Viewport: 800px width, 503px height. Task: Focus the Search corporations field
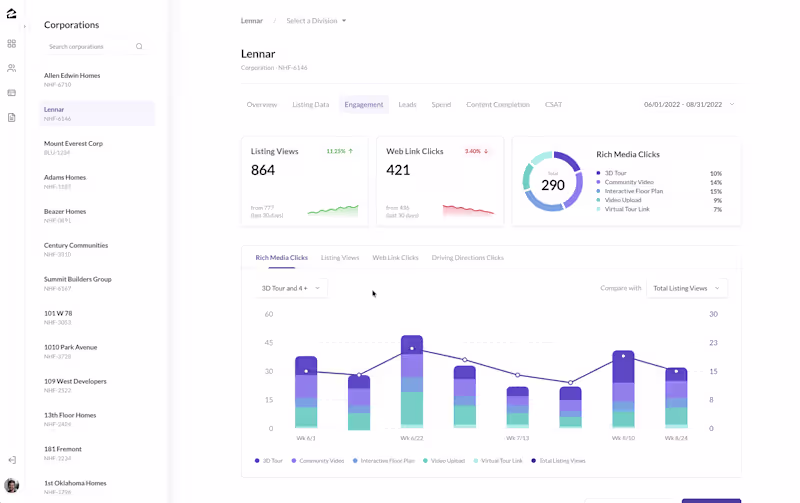95,46
